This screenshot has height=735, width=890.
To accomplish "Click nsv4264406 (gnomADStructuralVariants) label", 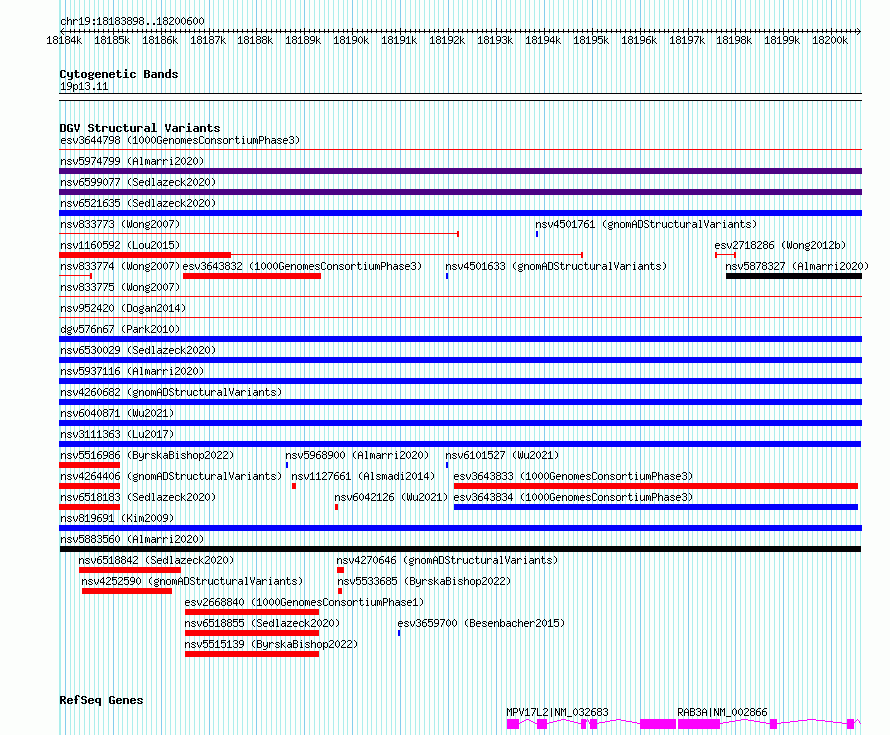I will coord(171,476).
